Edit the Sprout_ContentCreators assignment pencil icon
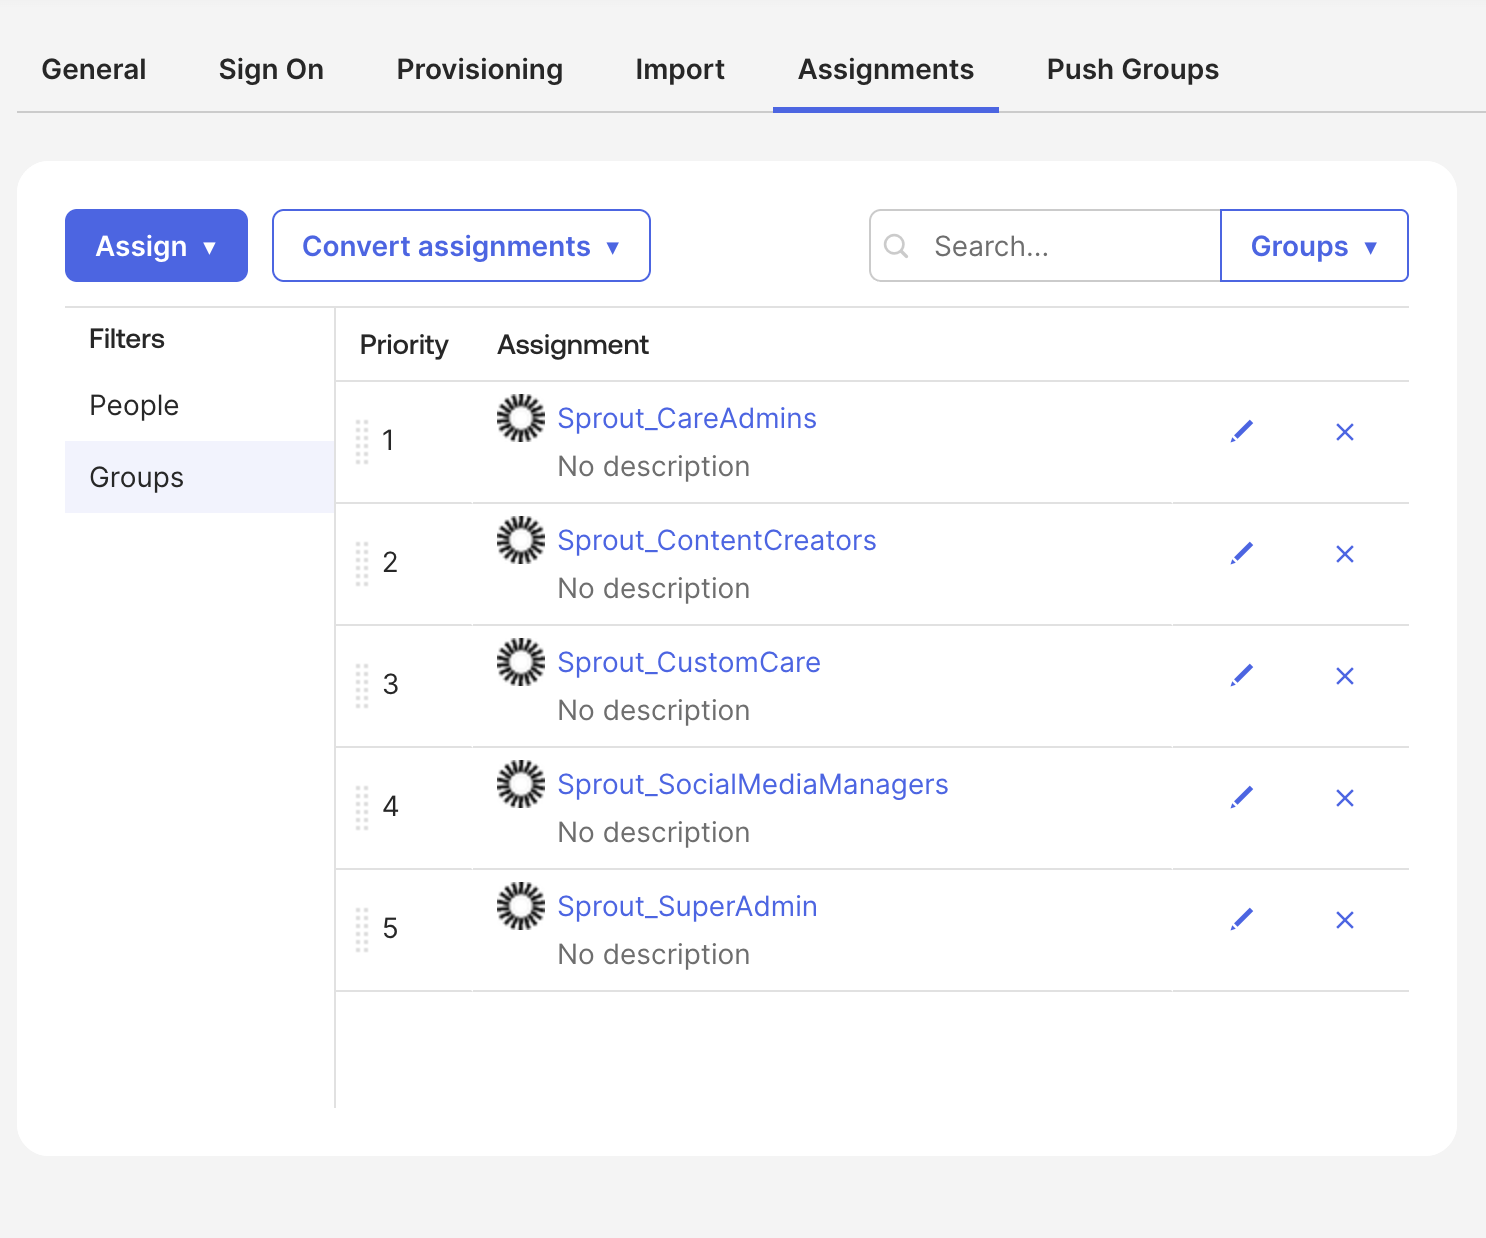 (x=1241, y=554)
